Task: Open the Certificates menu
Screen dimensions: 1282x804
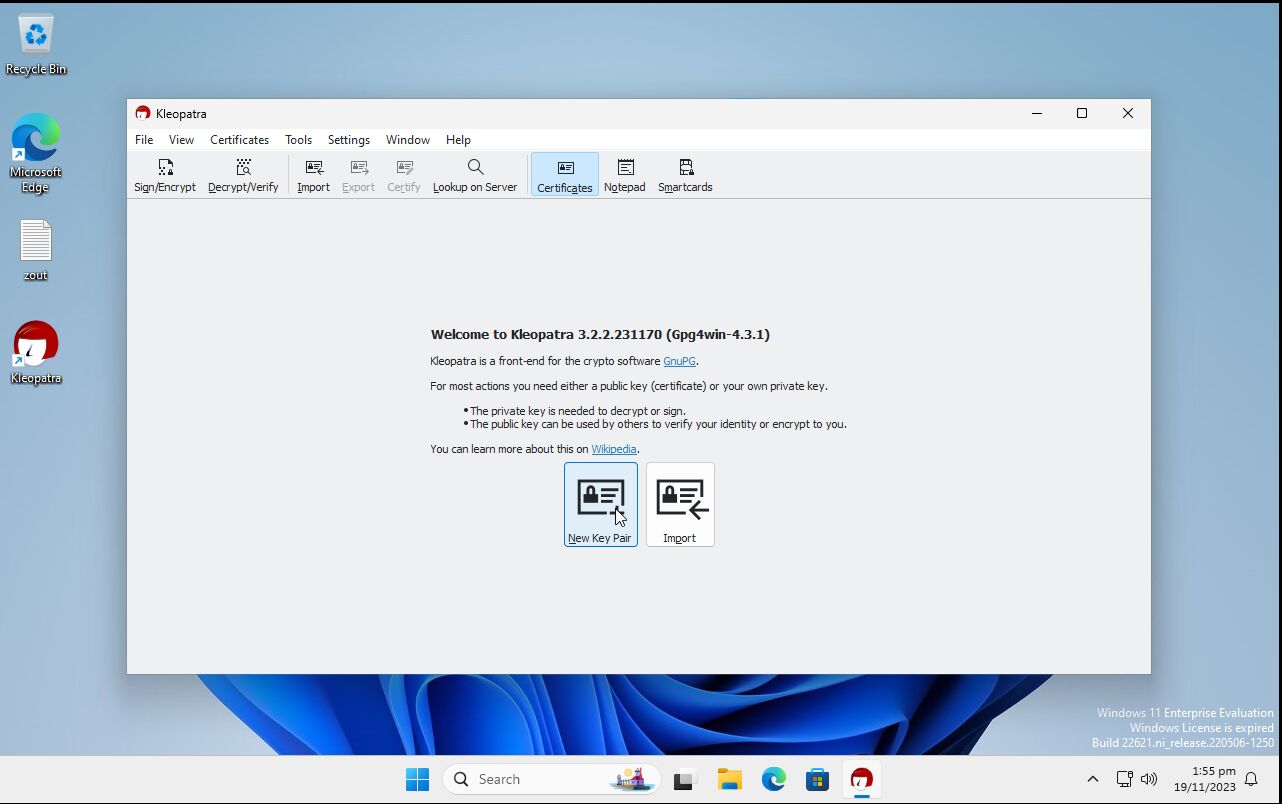Action: 239,140
